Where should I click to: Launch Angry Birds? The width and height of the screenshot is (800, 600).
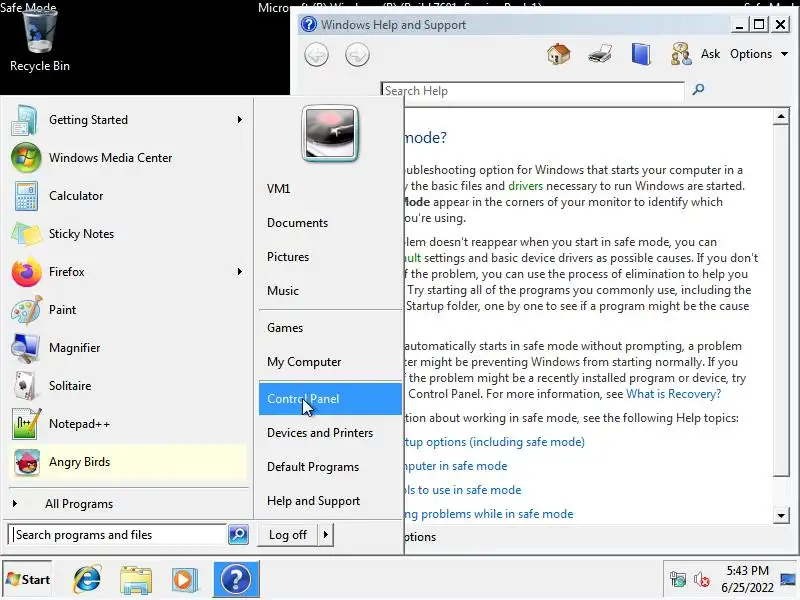pyautogui.click(x=128, y=462)
